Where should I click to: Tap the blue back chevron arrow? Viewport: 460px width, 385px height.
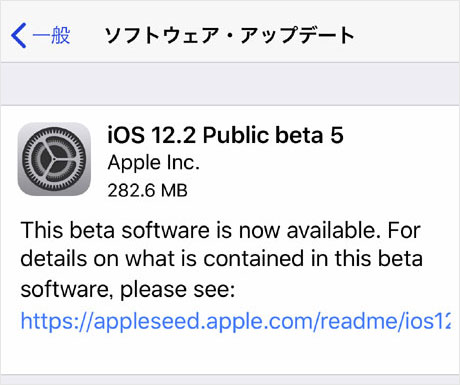click(x=18, y=35)
